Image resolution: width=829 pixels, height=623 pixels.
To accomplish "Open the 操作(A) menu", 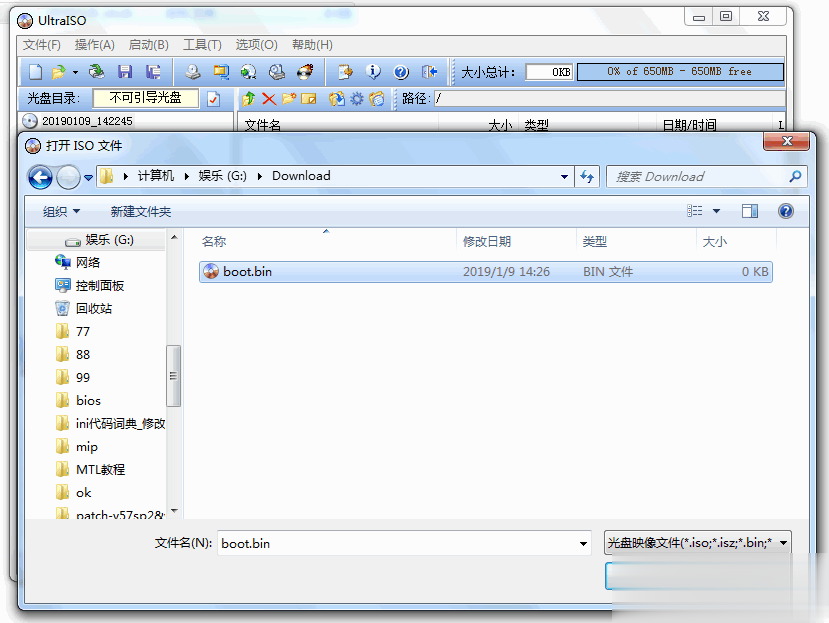I will (95, 45).
